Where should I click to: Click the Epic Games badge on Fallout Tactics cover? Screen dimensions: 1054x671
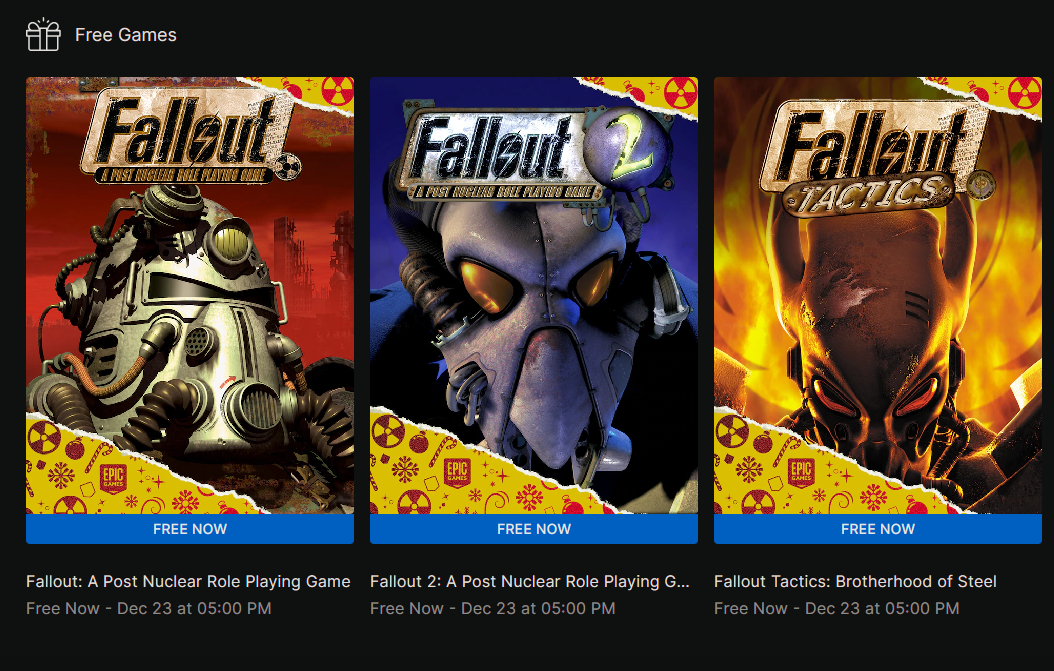(x=801, y=473)
